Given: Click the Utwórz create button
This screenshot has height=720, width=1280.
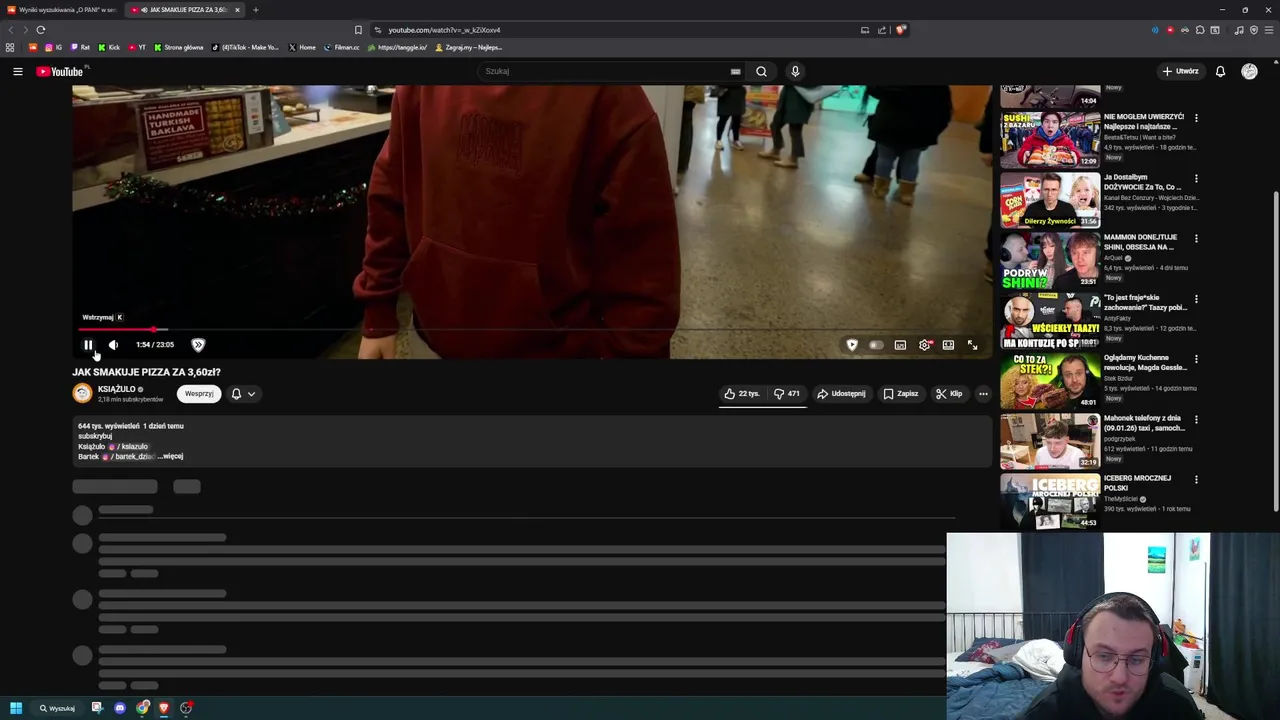Looking at the screenshot, I should pyautogui.click(x=1180, y=71).
